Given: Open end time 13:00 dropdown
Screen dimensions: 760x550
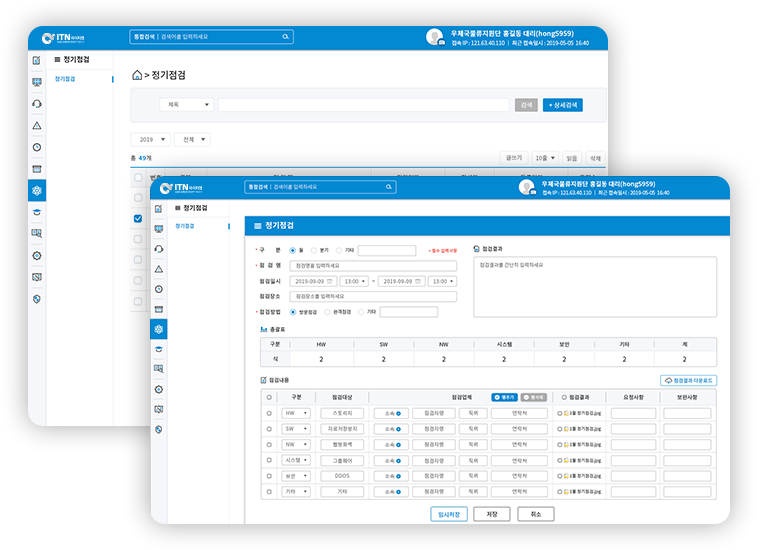Looking at the screenshot, I should click(x=443, y=281).
